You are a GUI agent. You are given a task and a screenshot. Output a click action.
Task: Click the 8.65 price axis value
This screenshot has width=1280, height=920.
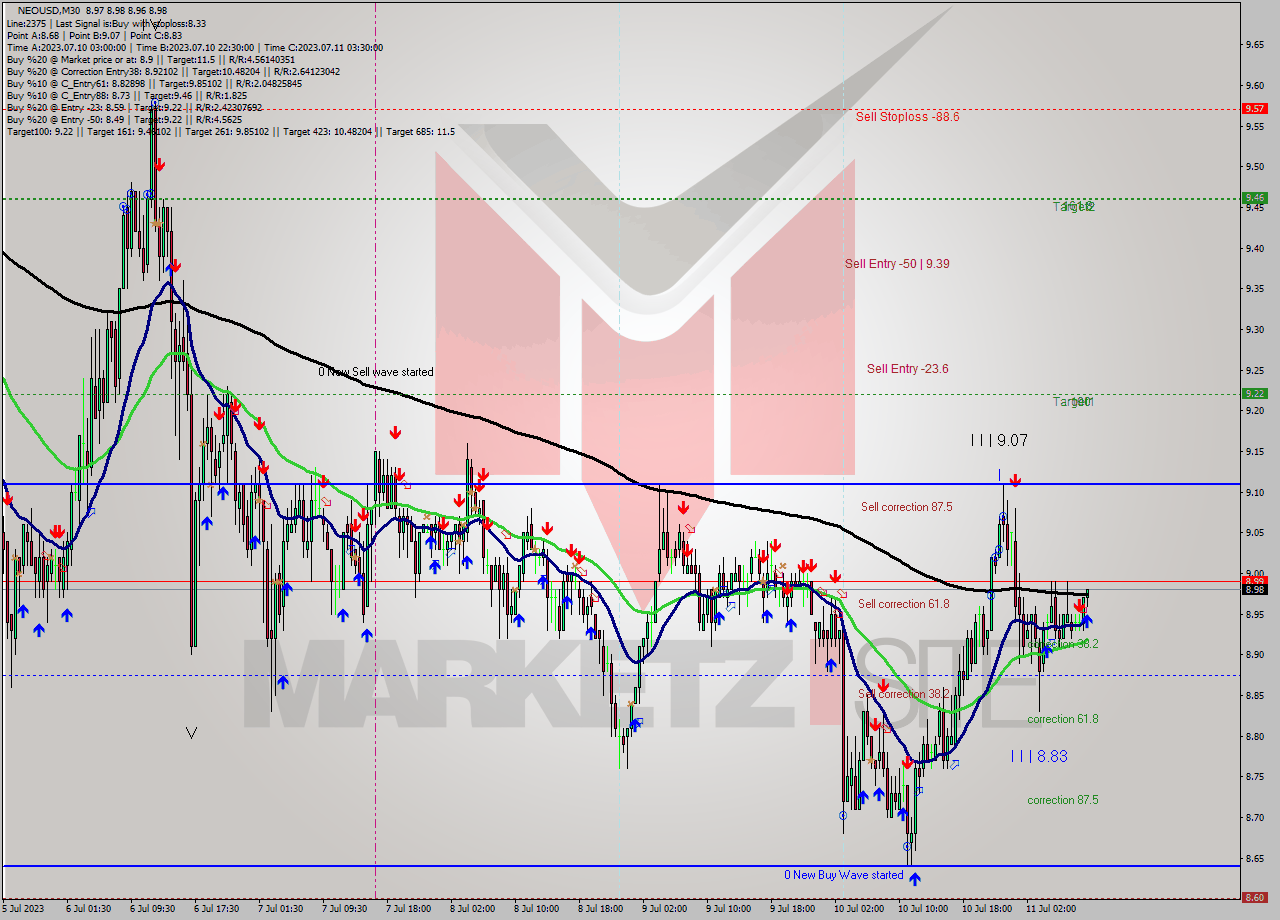pos(1257,858)
